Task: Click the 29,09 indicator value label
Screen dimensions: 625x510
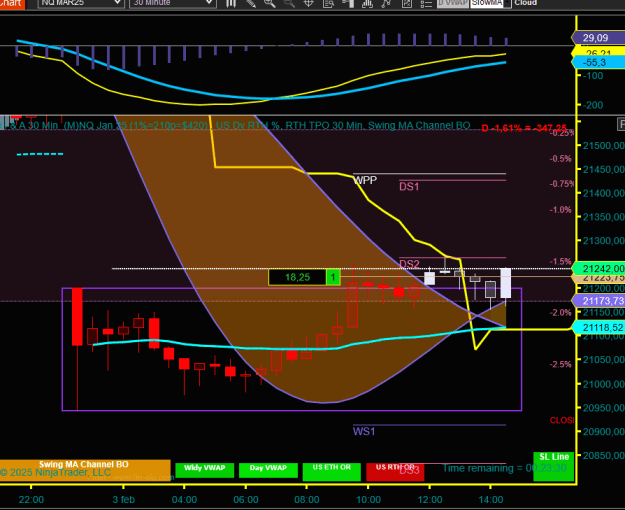Action: pyautogui.click(x=598, y=38)
